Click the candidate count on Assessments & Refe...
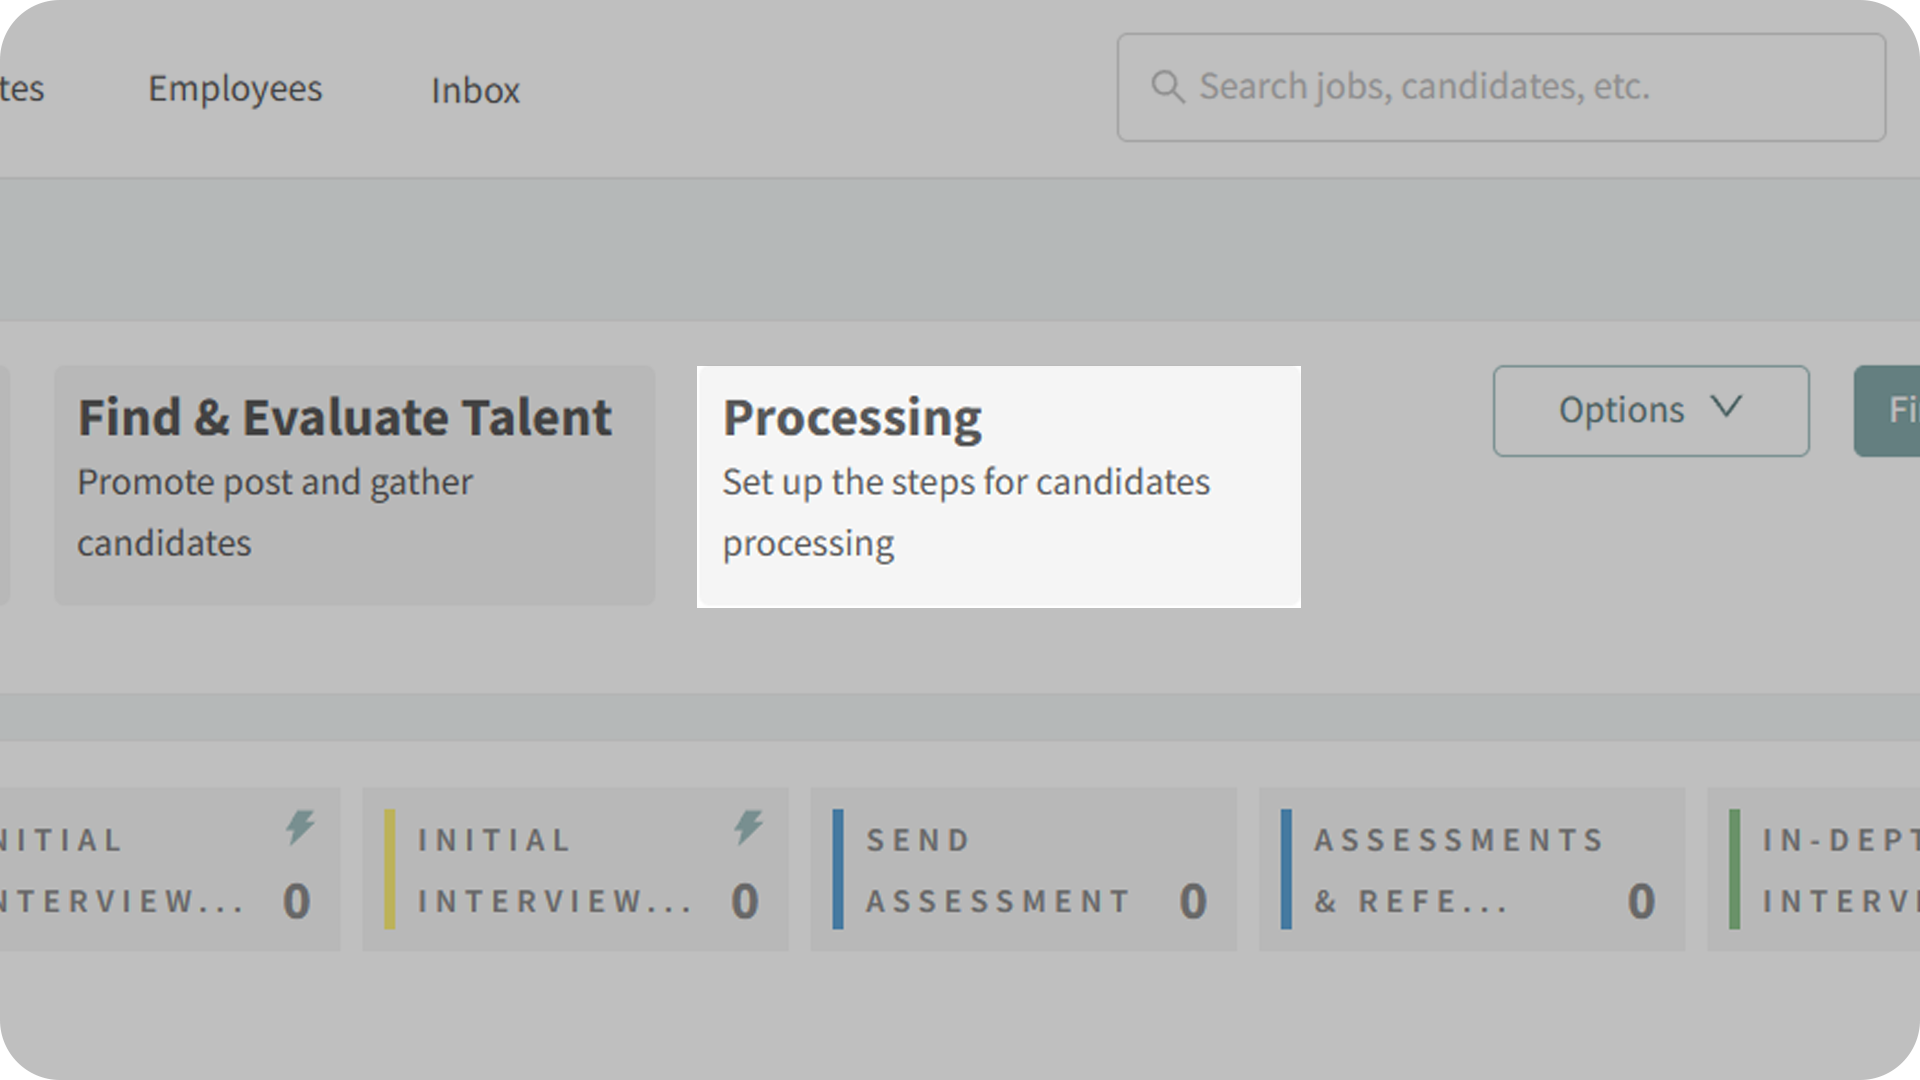 1640,901
